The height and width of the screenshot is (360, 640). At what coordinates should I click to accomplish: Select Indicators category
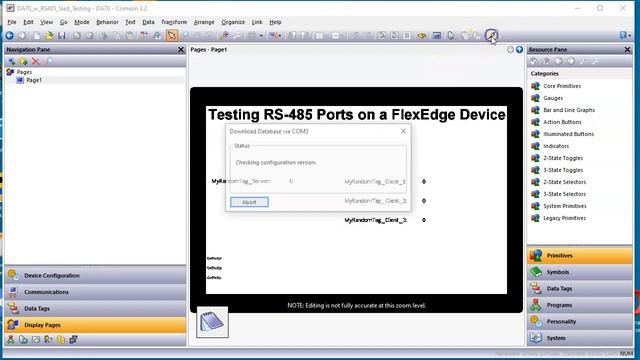556,146
